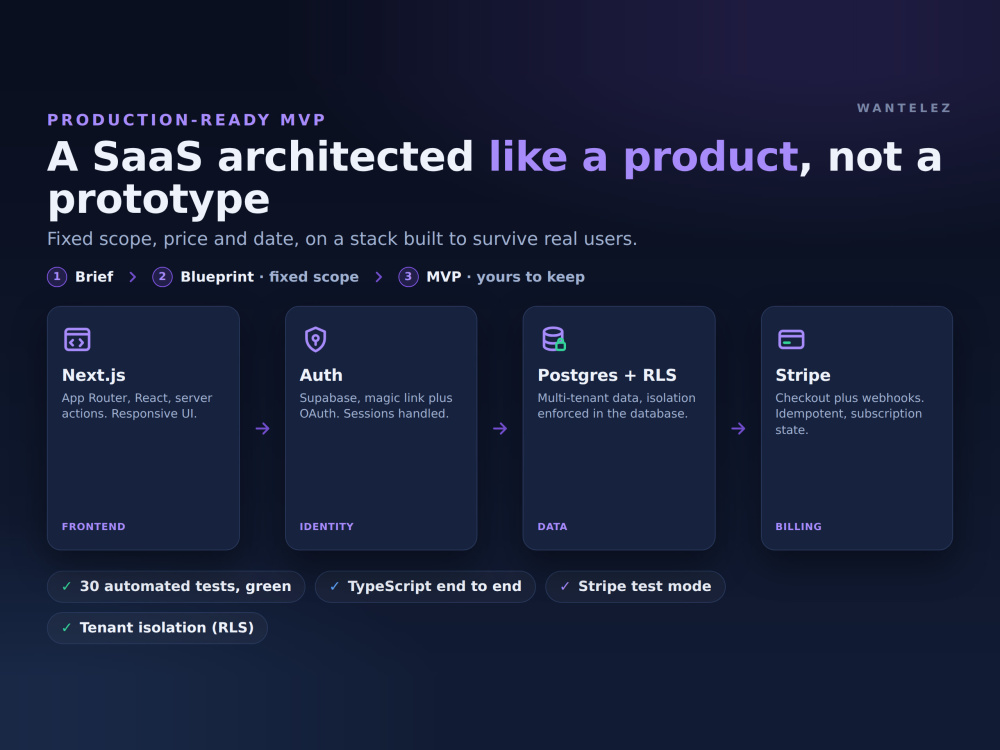Click the PRODUCTION-READY MVP eyebrow text
The image size is (1000, 750).
187,120
